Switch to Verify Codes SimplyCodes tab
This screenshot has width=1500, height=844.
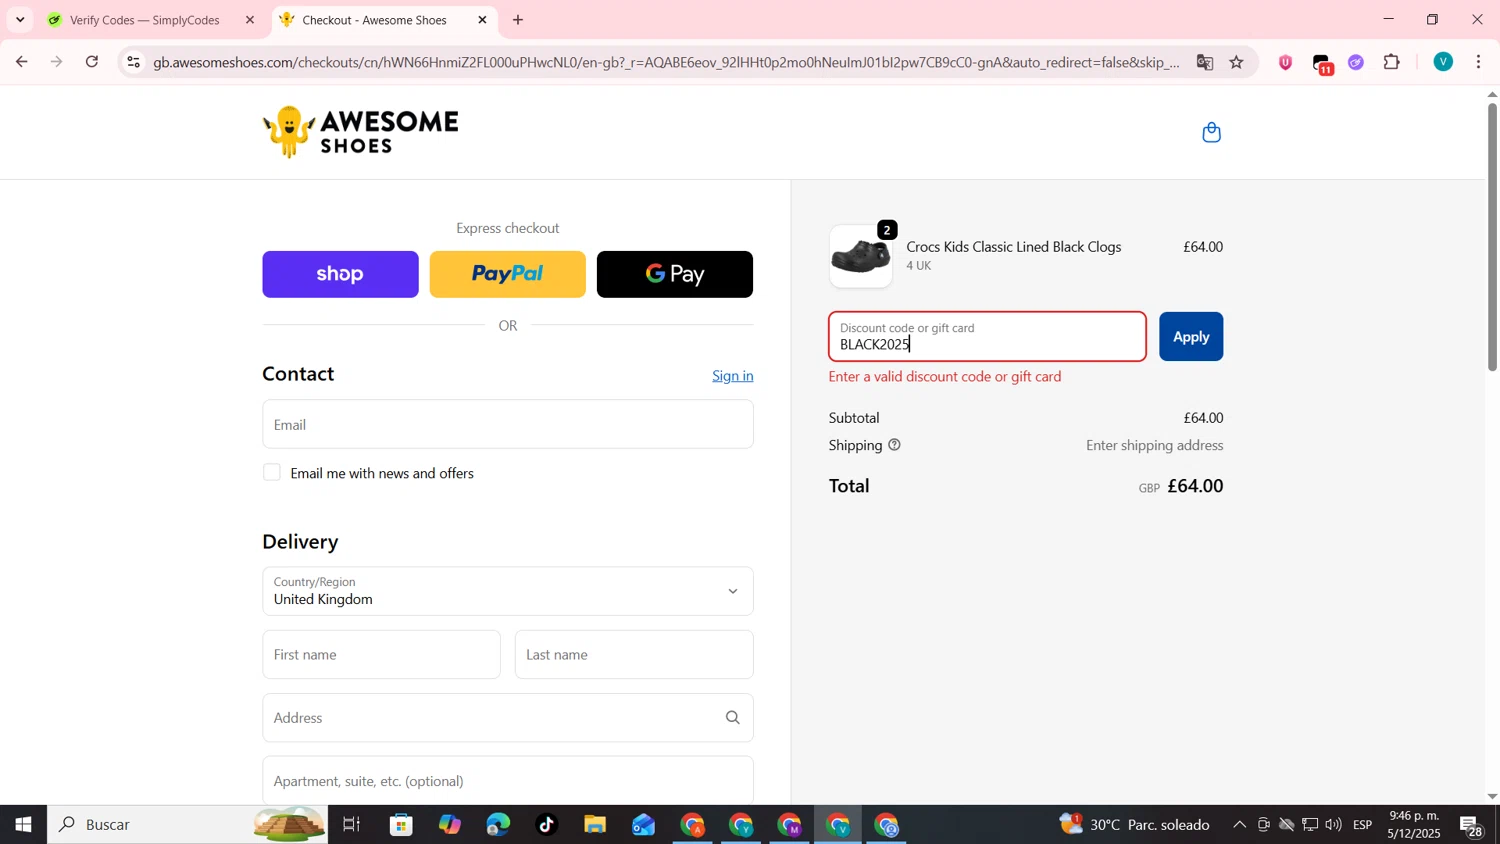point(146,20)
